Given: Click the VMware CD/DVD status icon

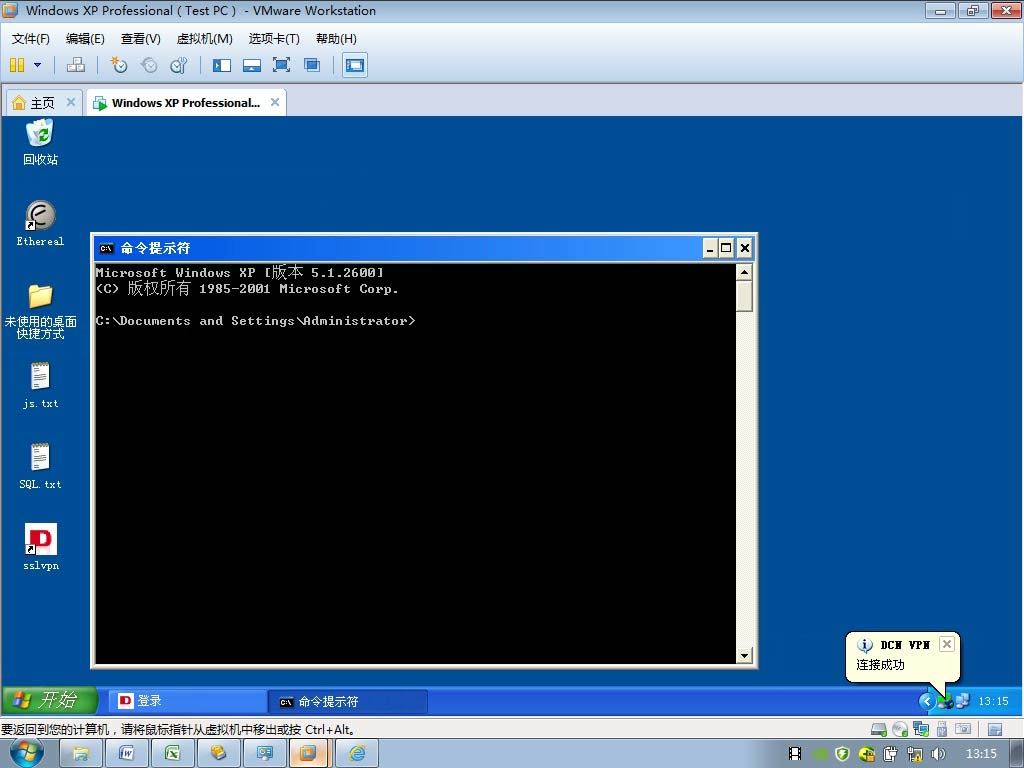Looking at the screenshot, I should (x=900, y=729).
